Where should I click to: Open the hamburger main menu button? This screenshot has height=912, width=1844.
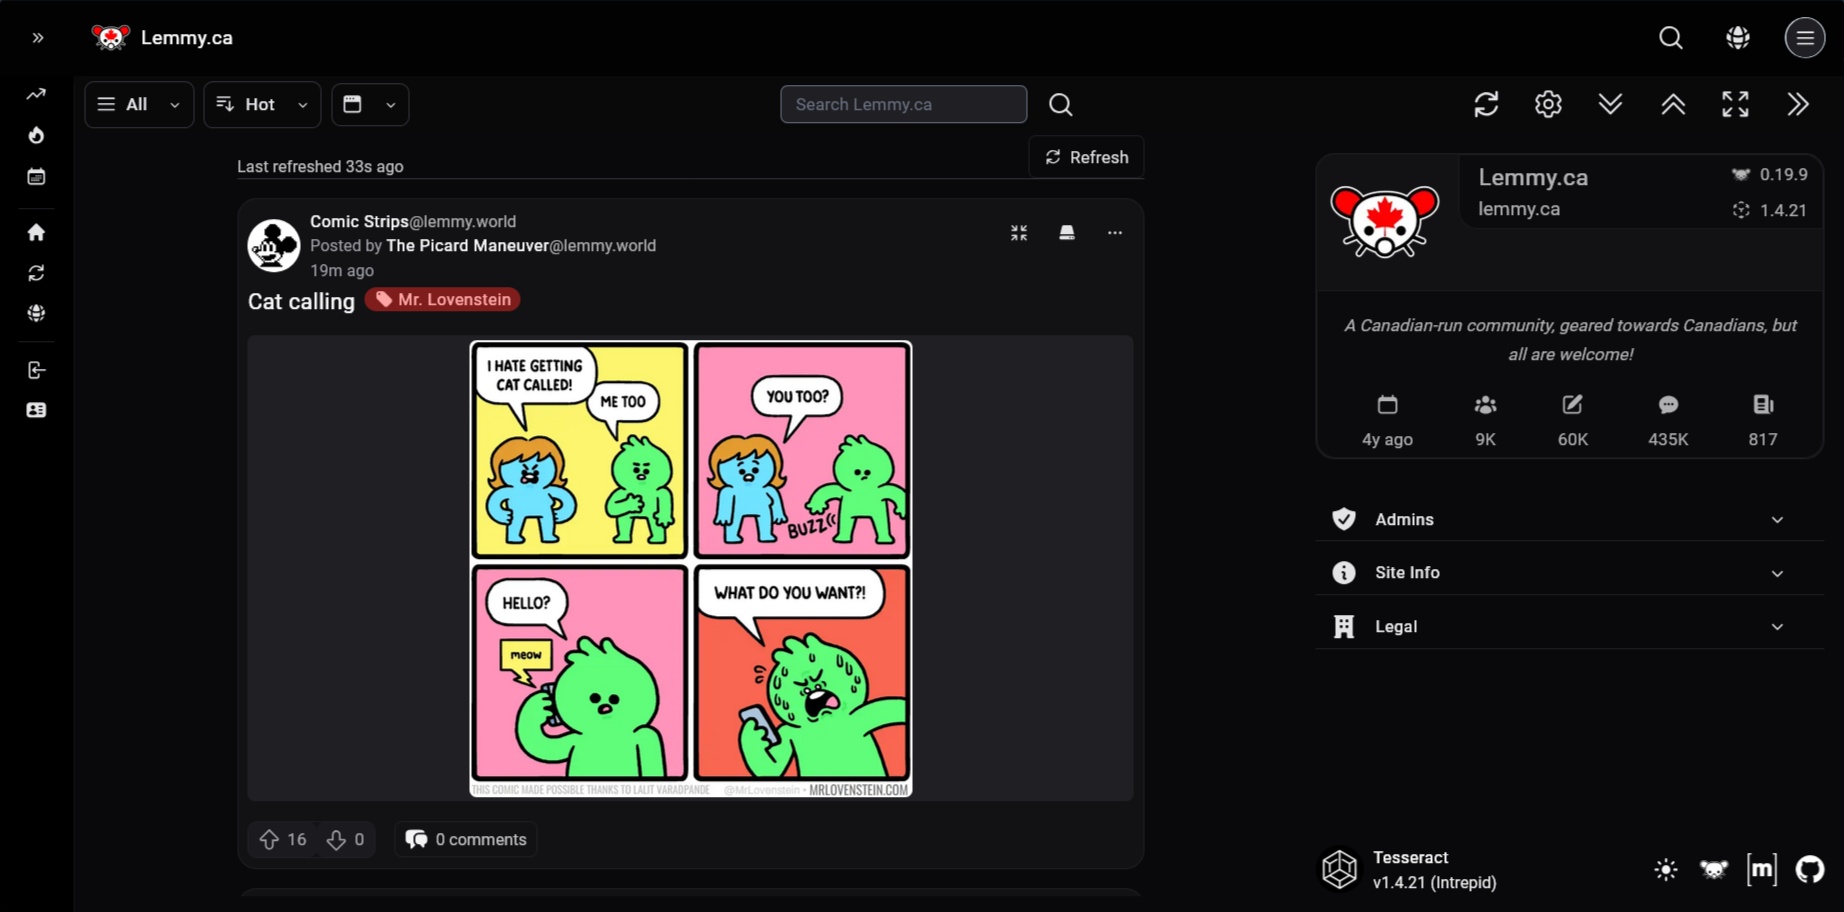click(1805, 38)
